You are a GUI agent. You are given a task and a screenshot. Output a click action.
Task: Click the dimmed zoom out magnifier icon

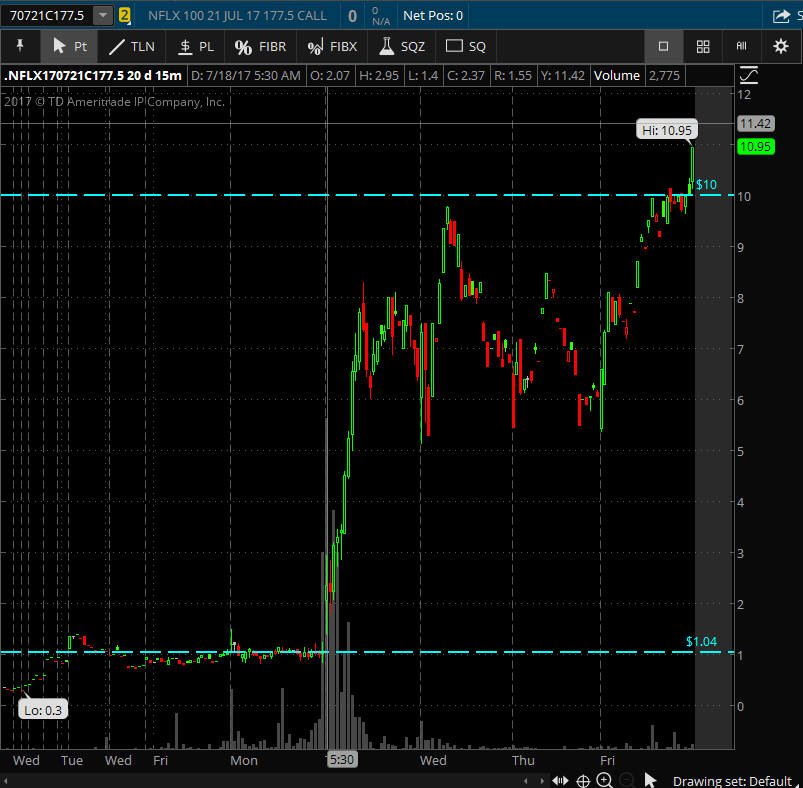pos(627,780)
